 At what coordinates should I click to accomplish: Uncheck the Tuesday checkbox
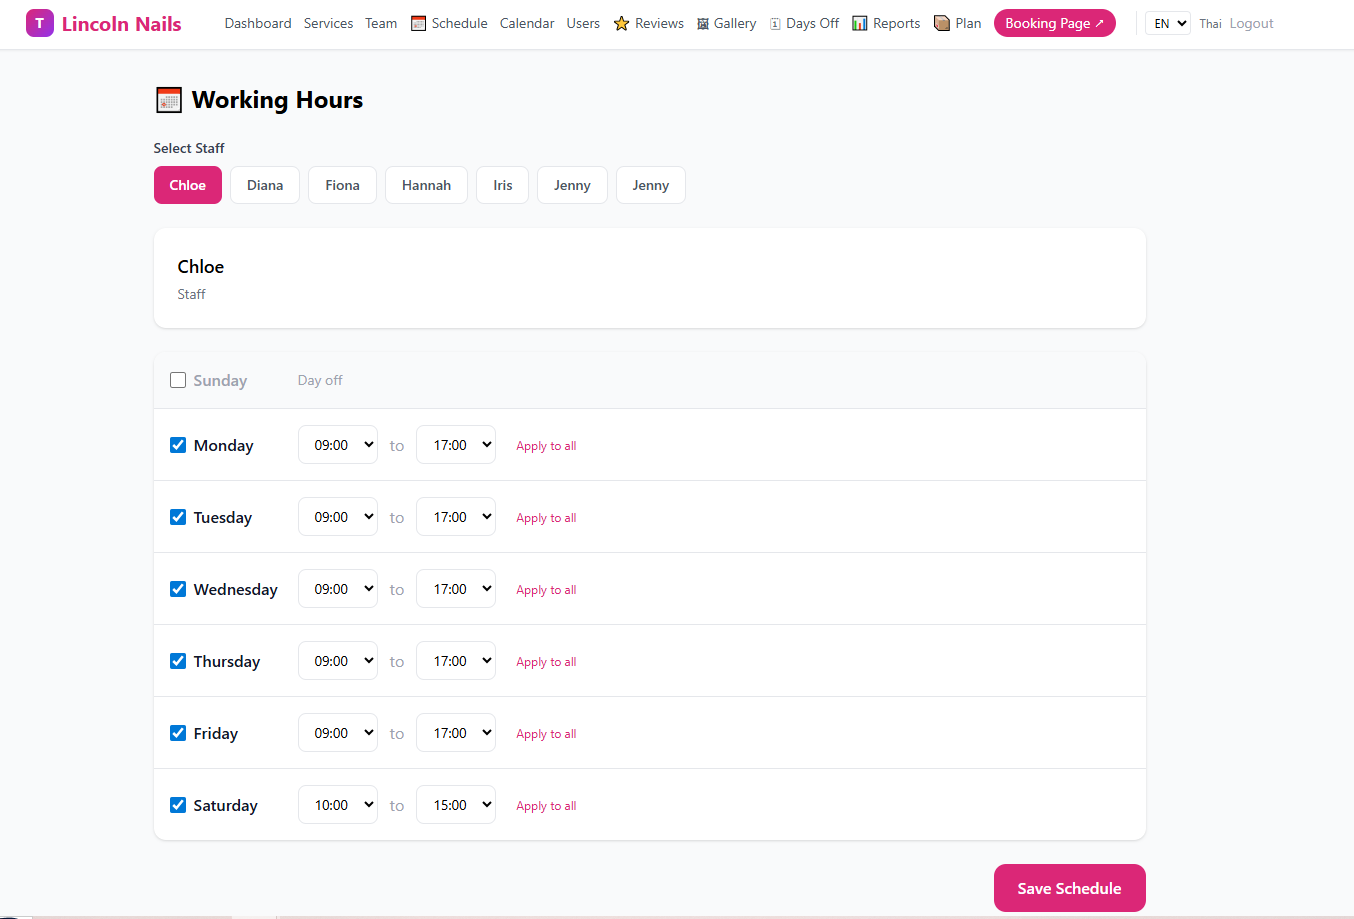pos(178,517)
